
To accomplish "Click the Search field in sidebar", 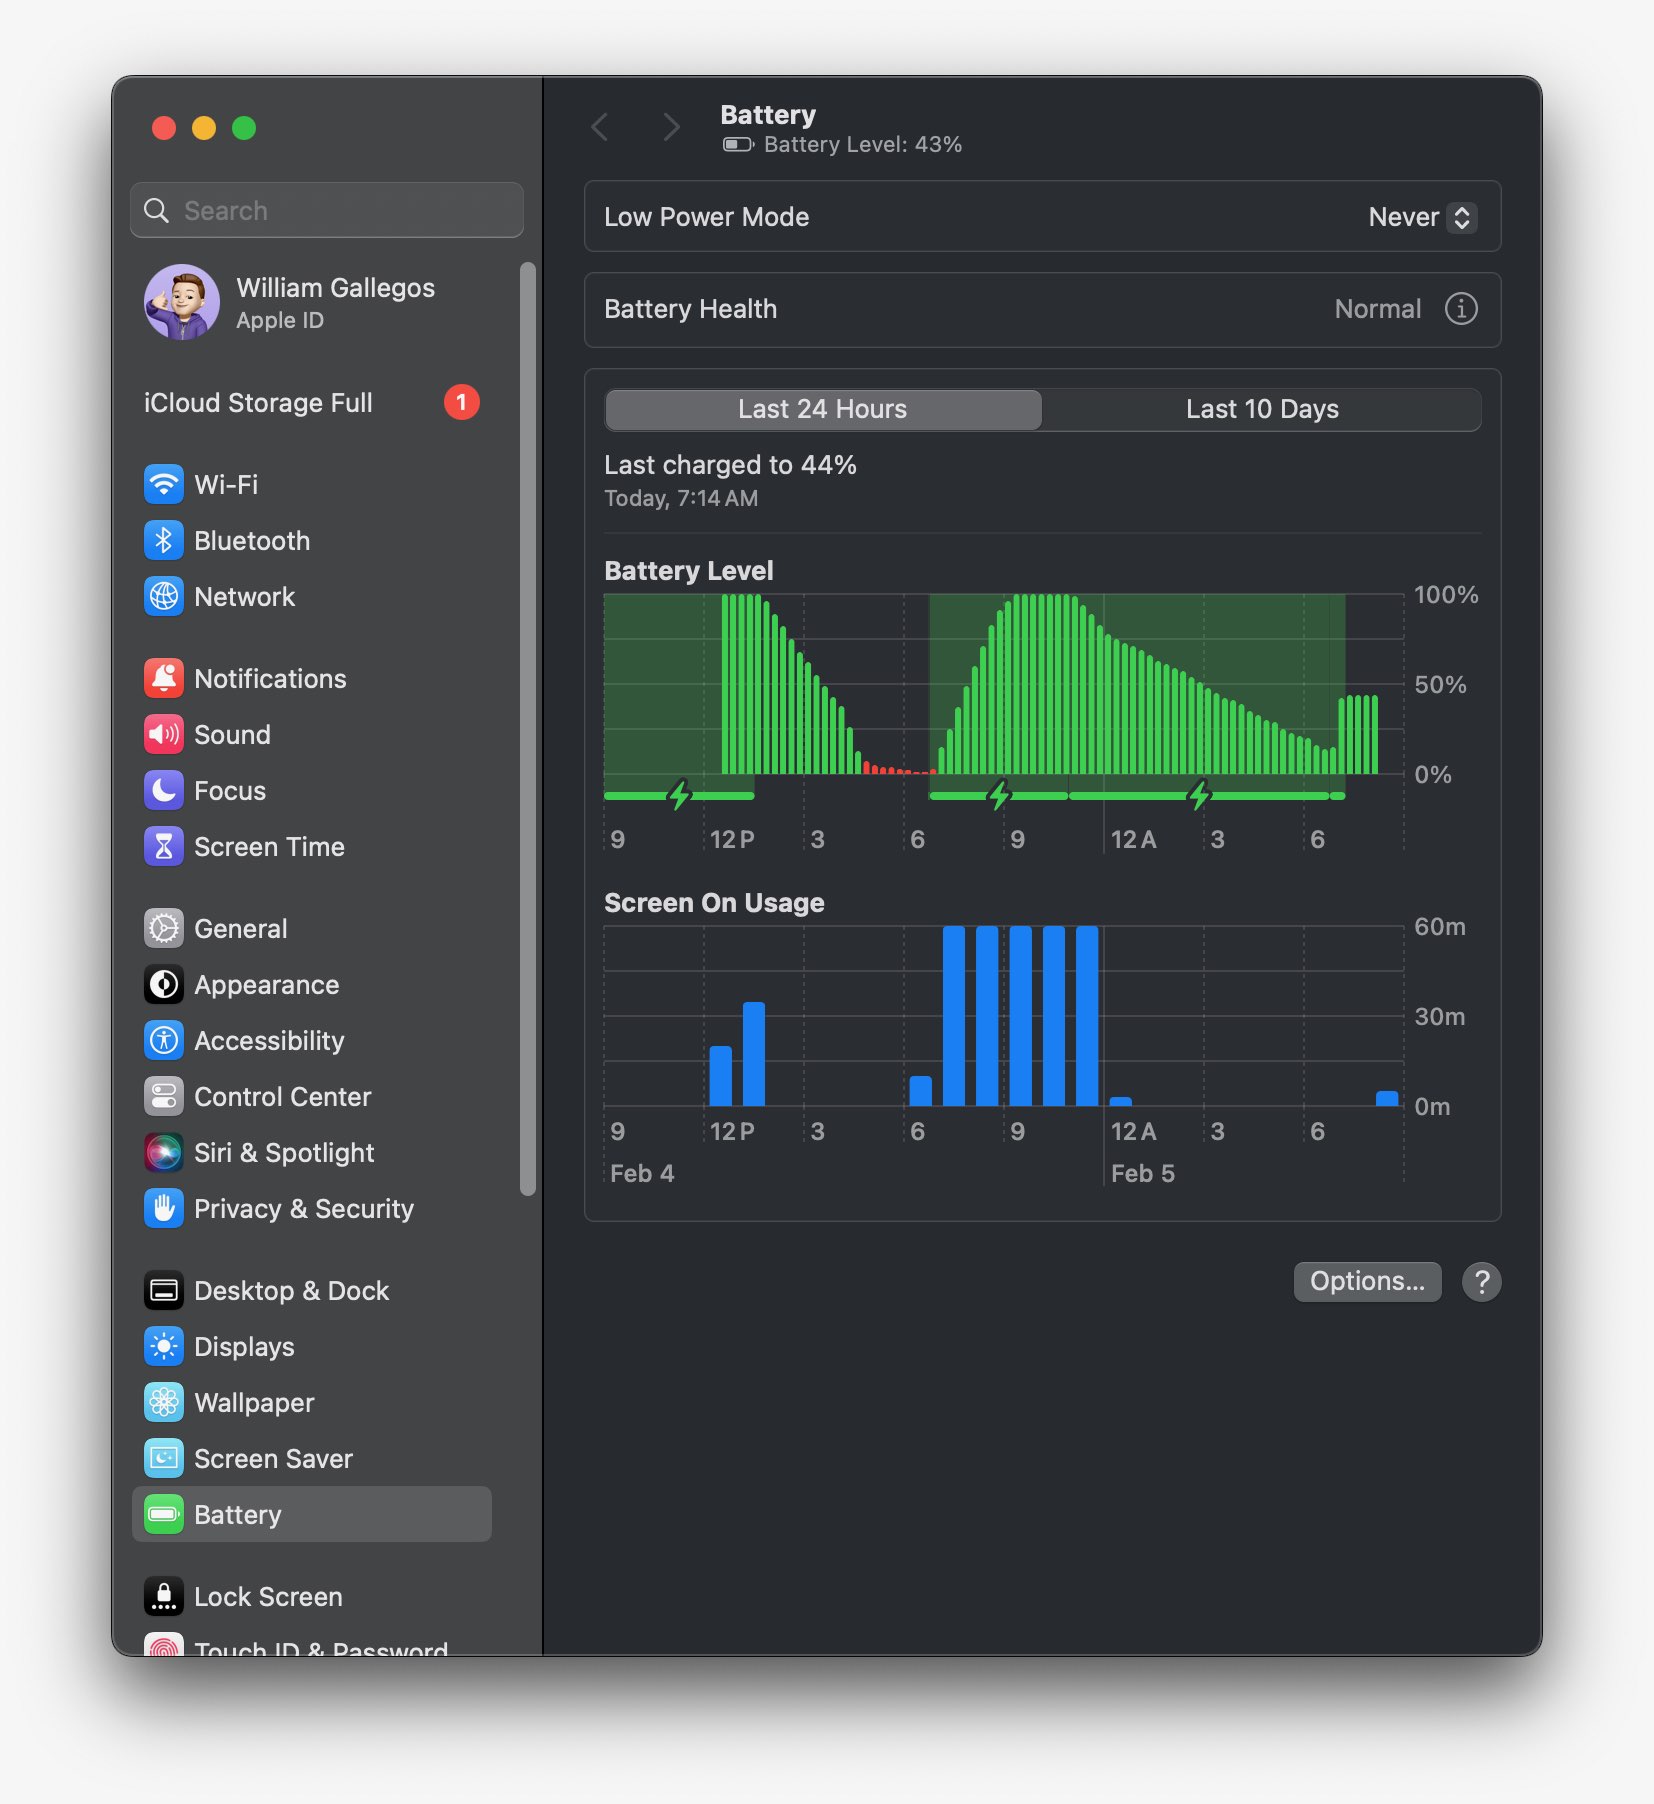I will click(327, 211).
